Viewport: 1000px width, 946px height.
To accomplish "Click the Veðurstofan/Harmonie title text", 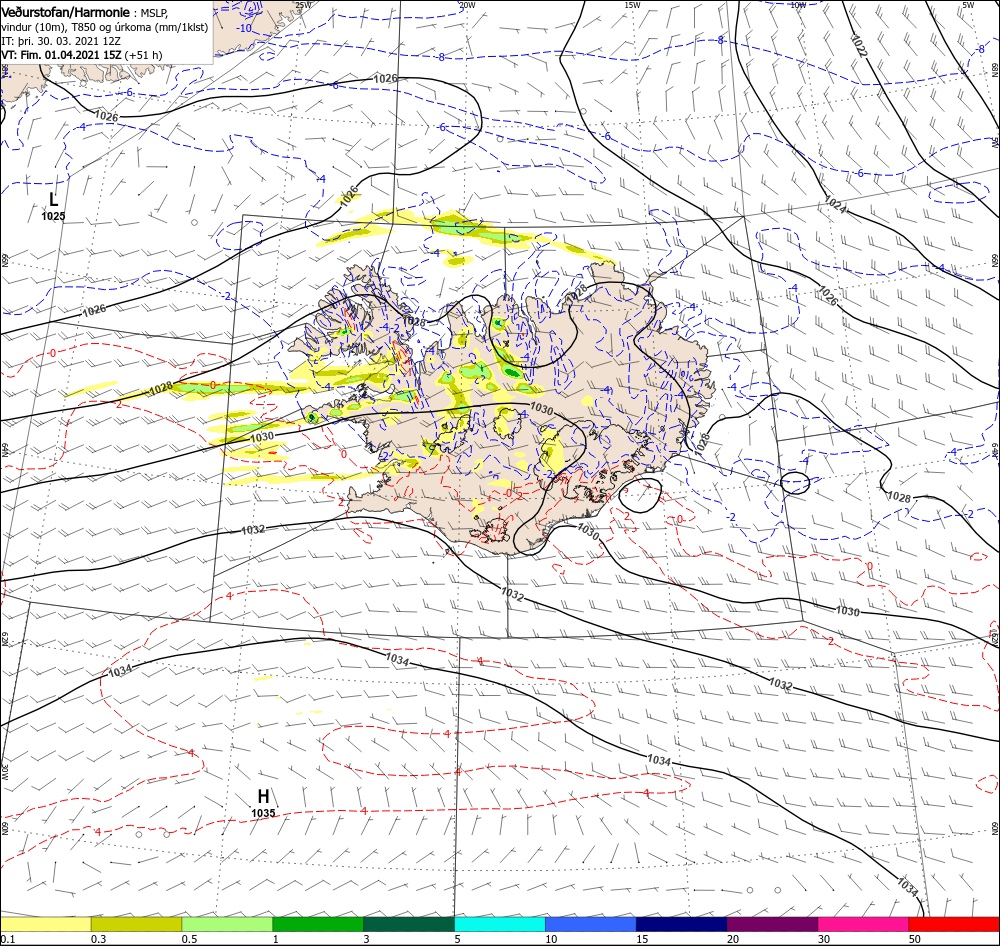I will click(x=66, y=13).
